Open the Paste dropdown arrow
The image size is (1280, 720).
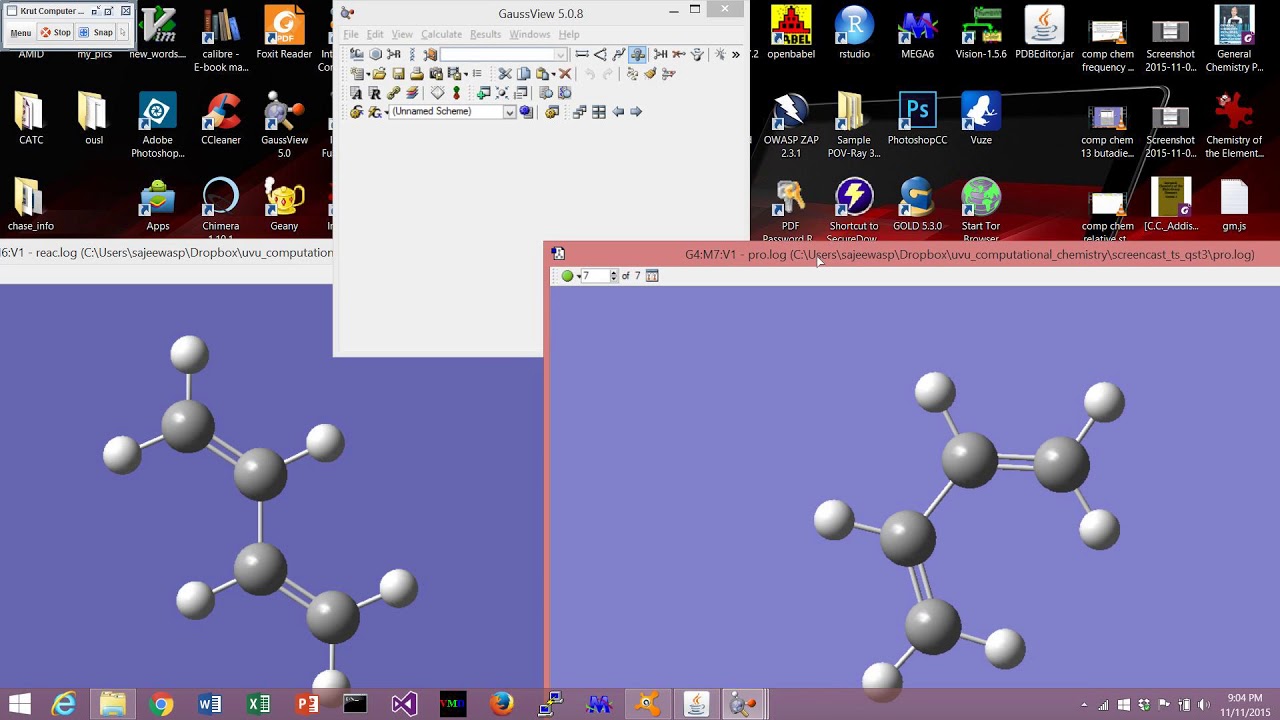tap(553, 74)
